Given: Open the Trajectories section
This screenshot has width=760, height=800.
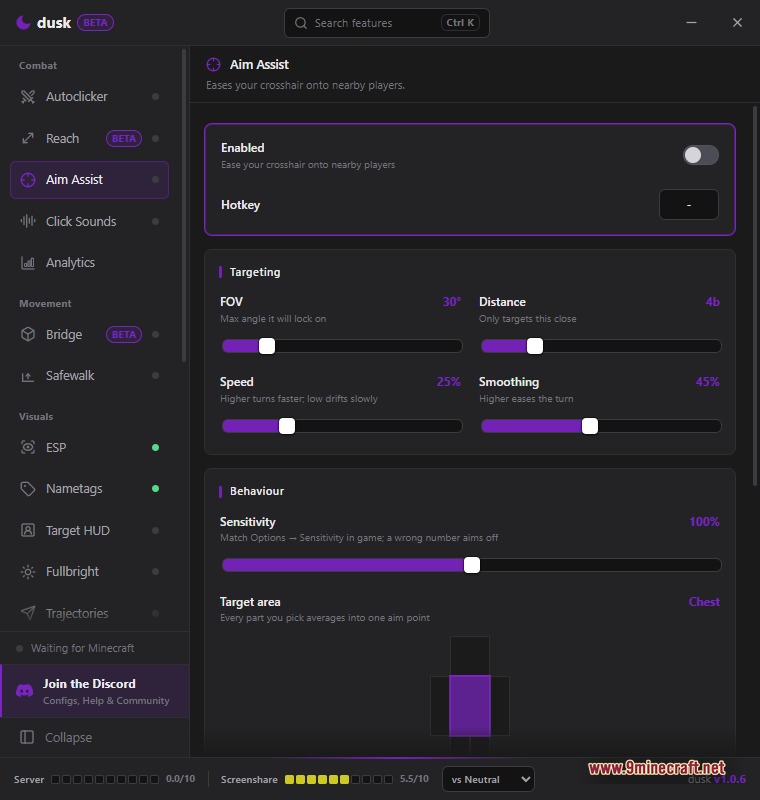Looking at the screenshot, I should [x=89, y=613].
